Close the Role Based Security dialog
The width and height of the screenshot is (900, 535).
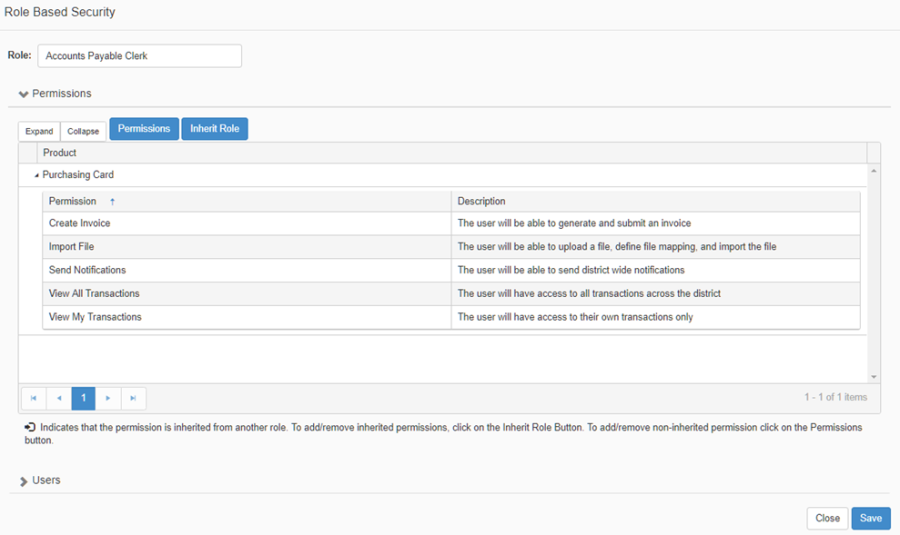827,518
